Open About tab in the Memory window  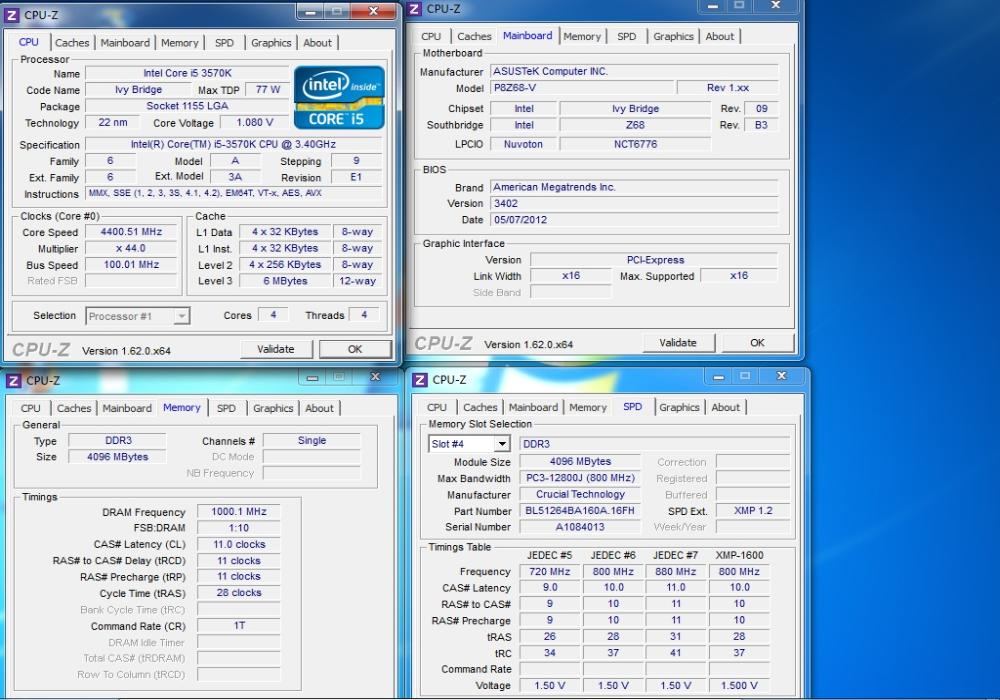tap(320, 408)
